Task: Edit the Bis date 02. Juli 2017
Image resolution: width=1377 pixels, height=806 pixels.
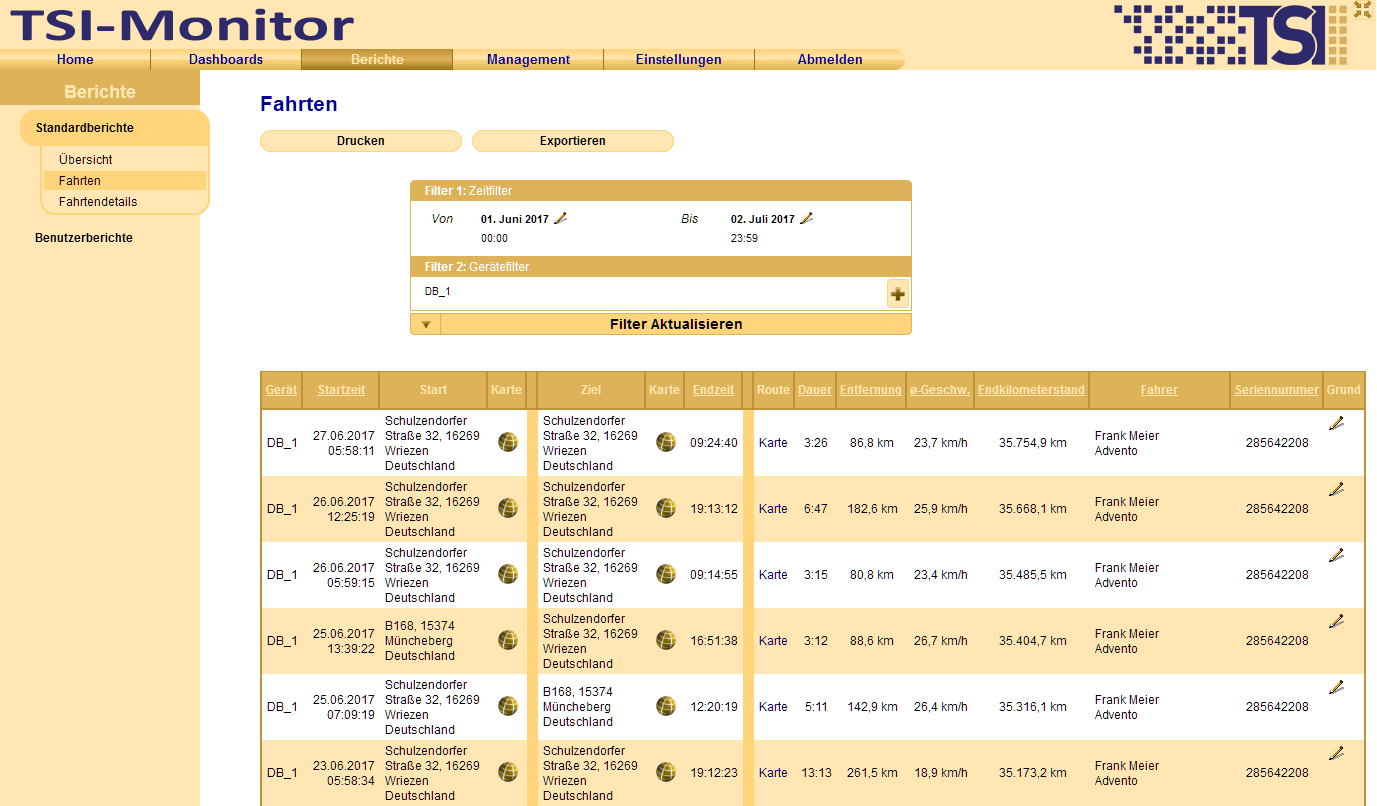Action: tap(807, 218)
